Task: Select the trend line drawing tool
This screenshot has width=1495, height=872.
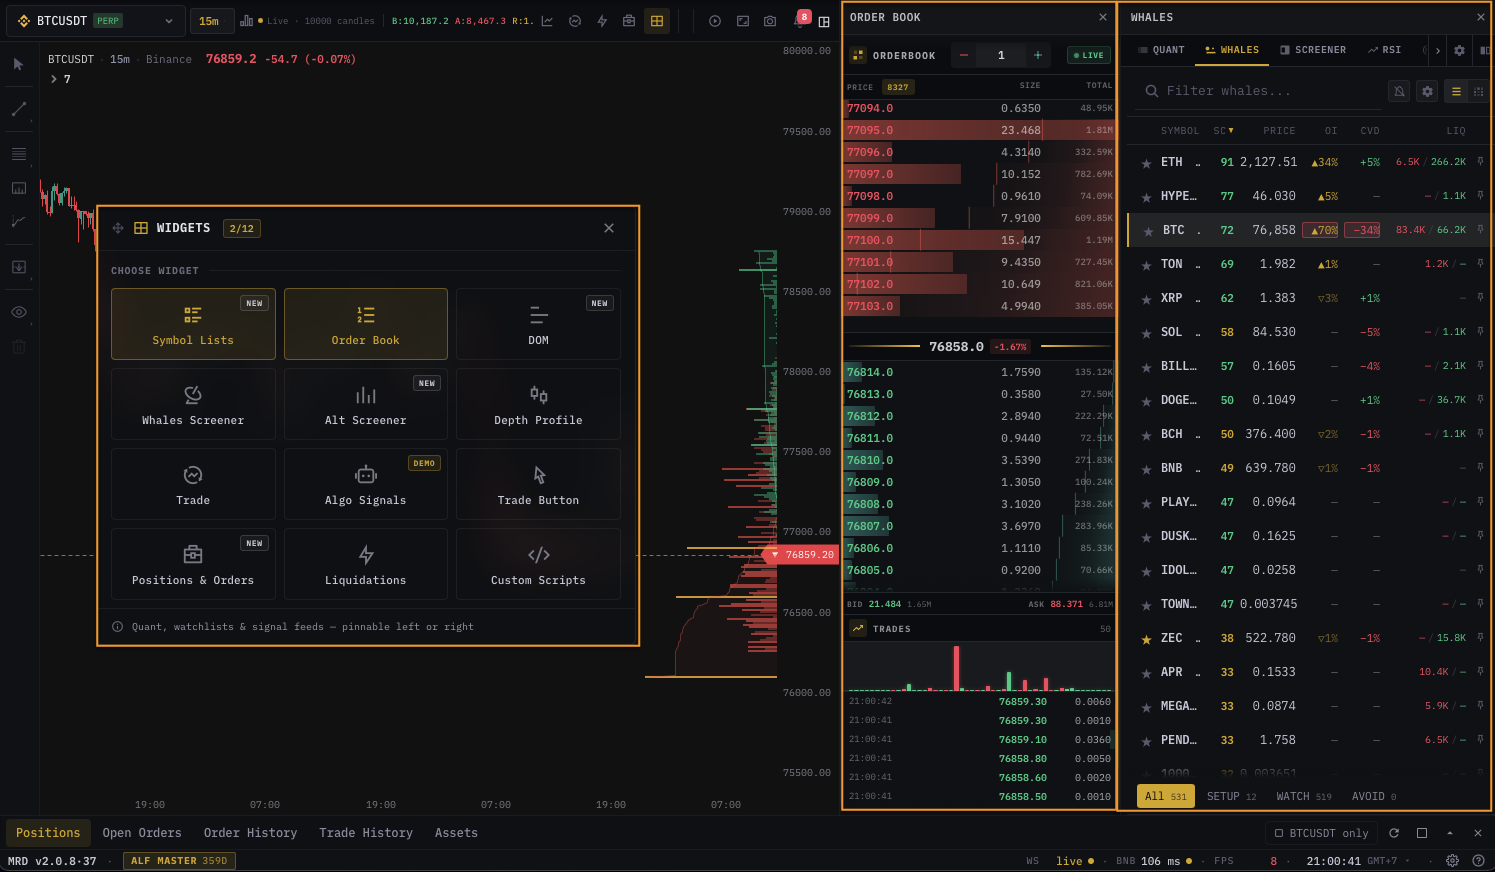Action: click(x=19, y=109)
